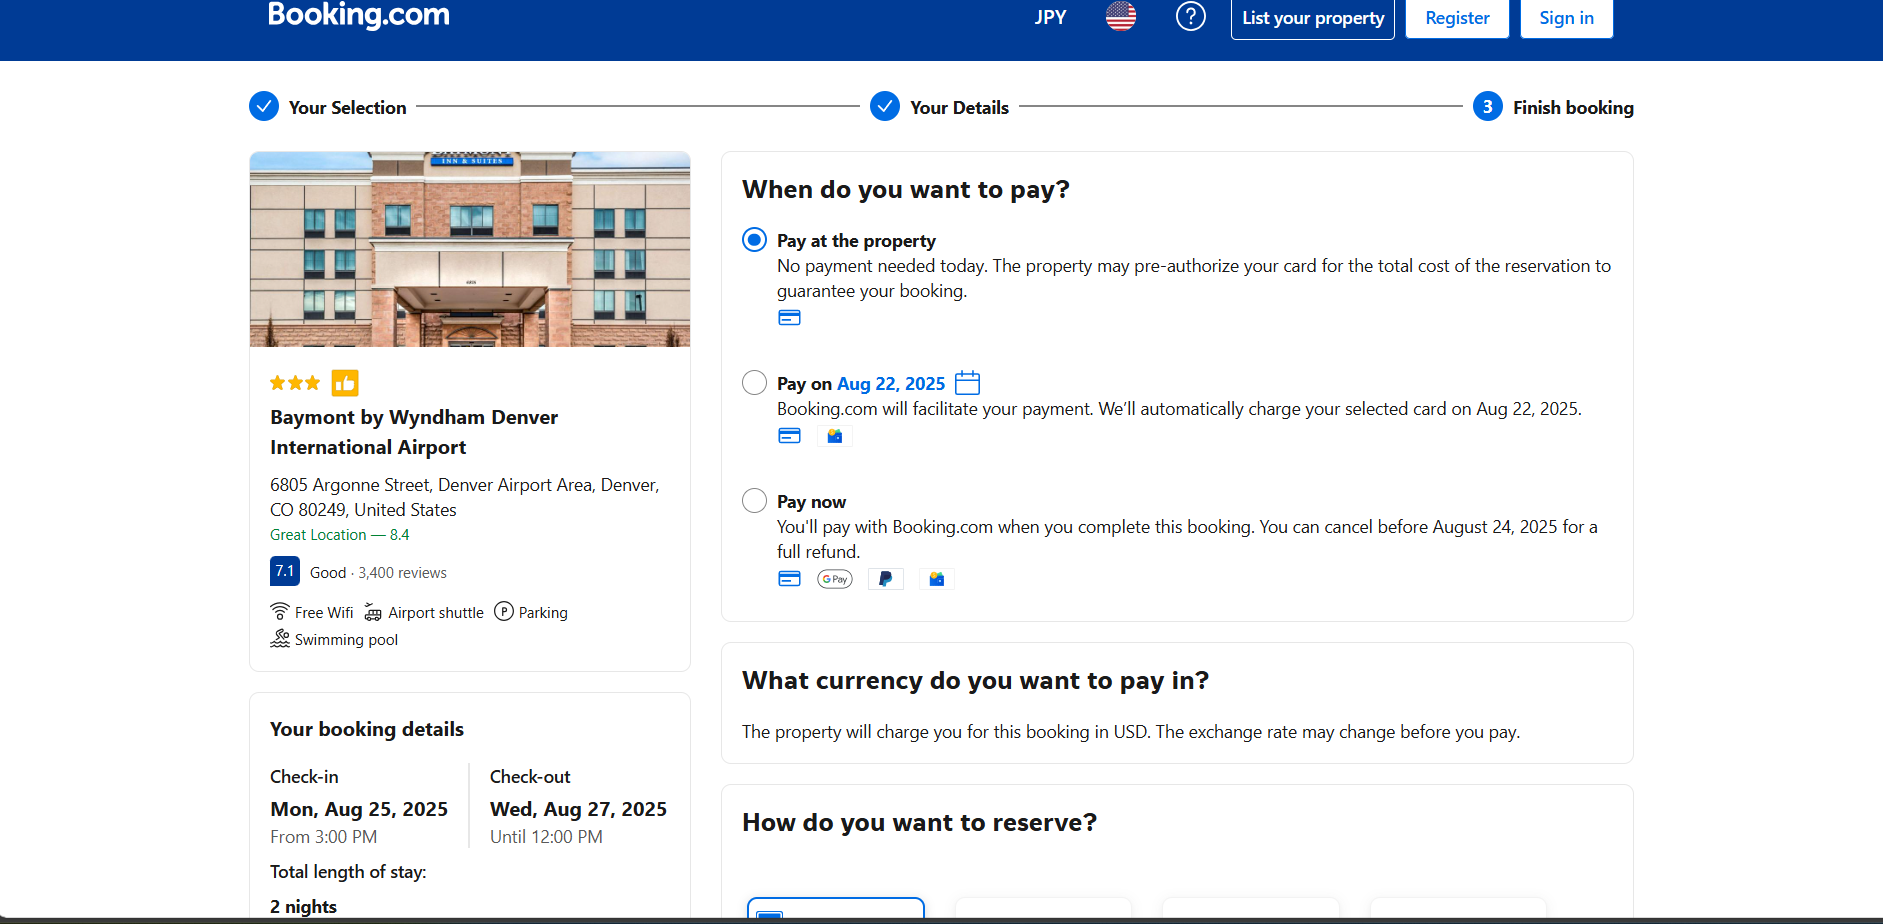Click the 7.1 review score badge
Image resolution: width=1883 pixels, height=924 pixels.
[285, 571]
